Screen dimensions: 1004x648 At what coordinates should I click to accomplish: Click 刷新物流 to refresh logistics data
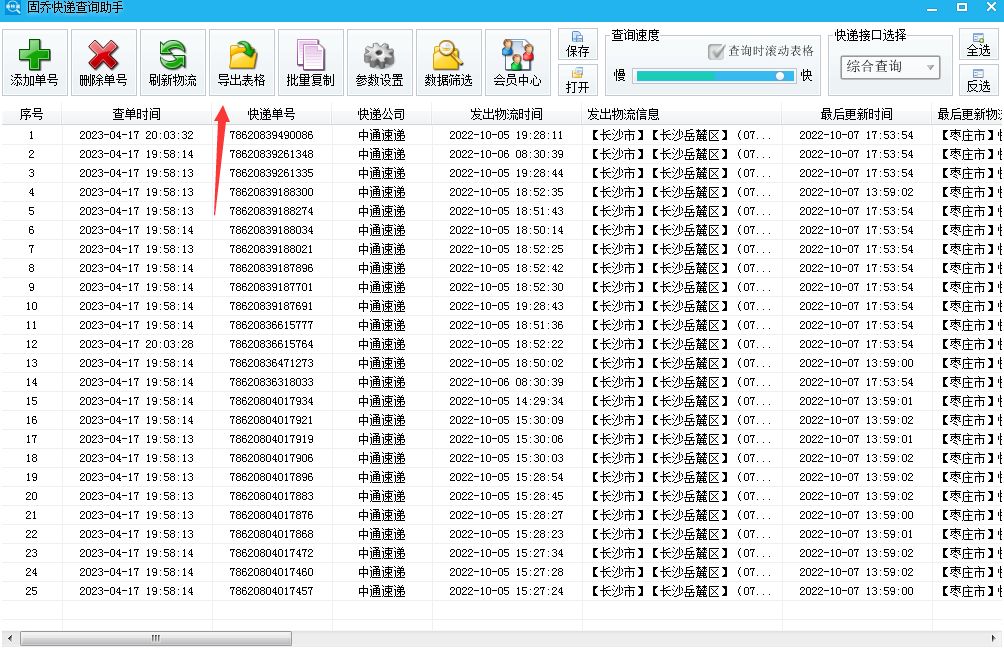172,62
